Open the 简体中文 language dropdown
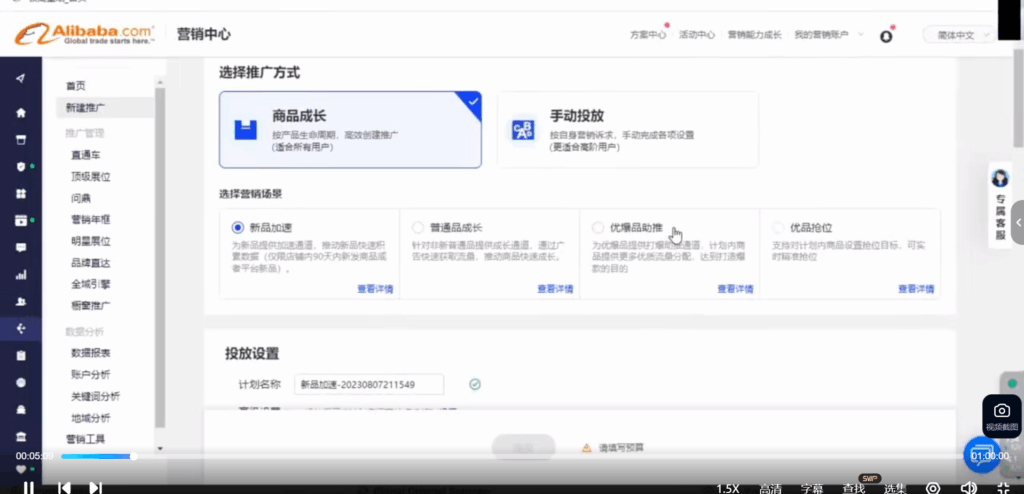 957,35
